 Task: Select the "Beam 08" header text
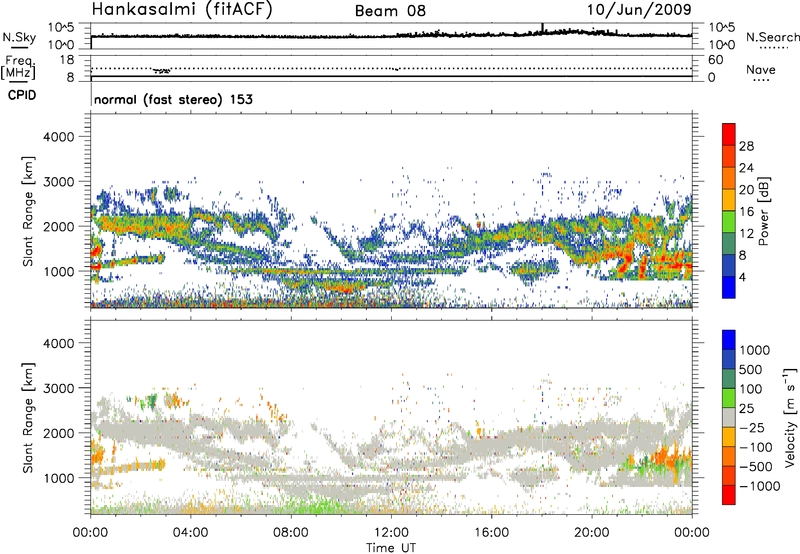pyautogui.click(x=390, y=11)
